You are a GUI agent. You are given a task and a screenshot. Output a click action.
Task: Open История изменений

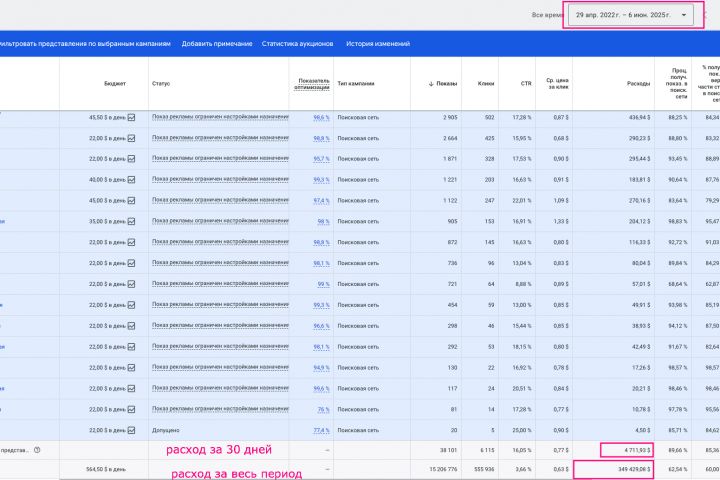[378, 44]
